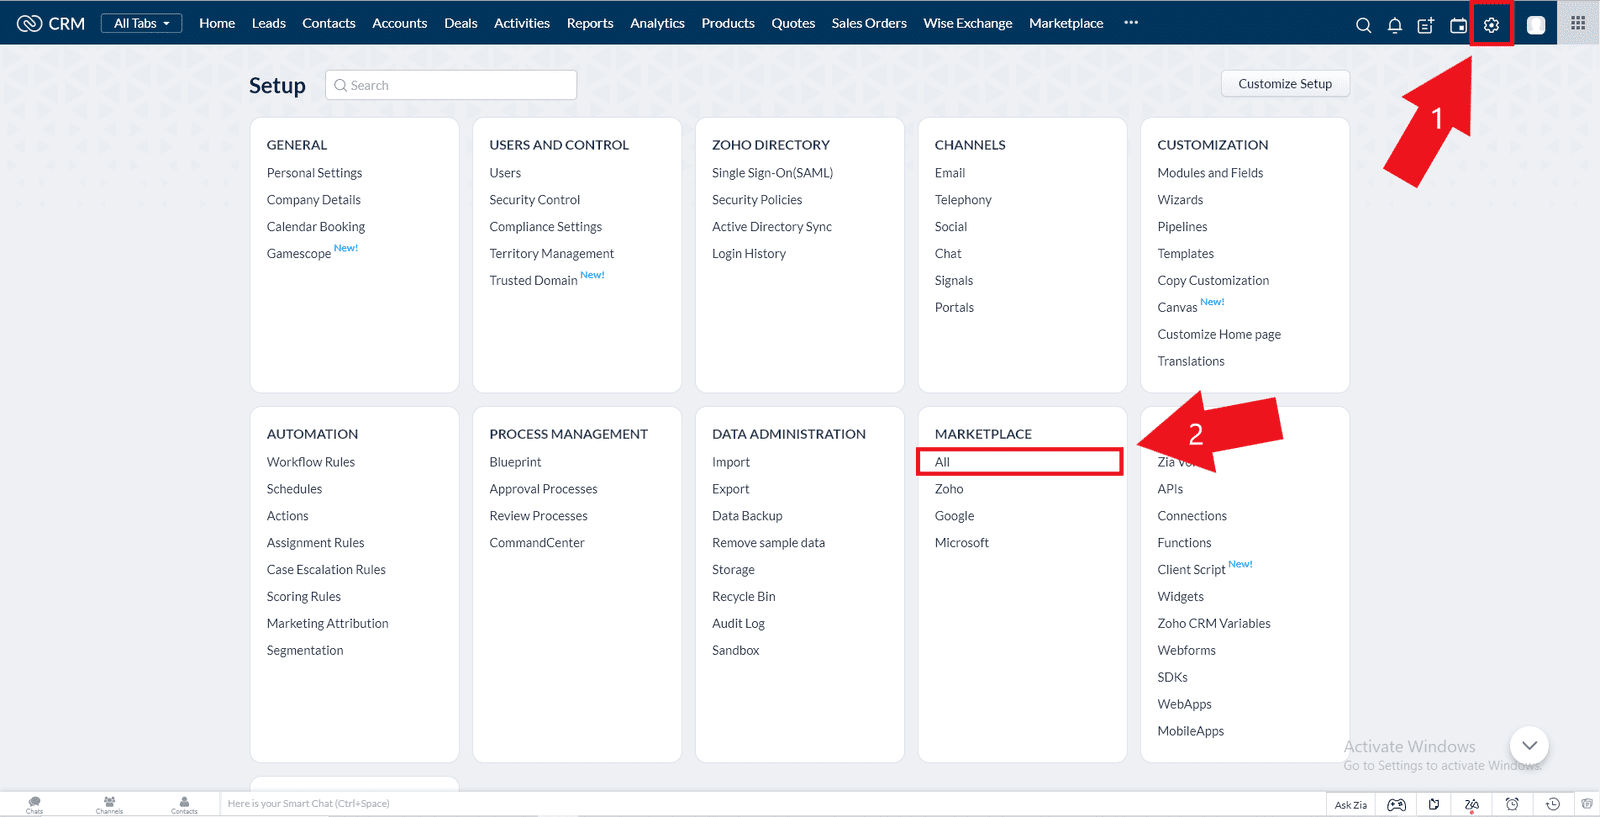Open Single Sign-On(SAML) link
This screenshot has height=817, width=1600.
[x=772, y=173]
